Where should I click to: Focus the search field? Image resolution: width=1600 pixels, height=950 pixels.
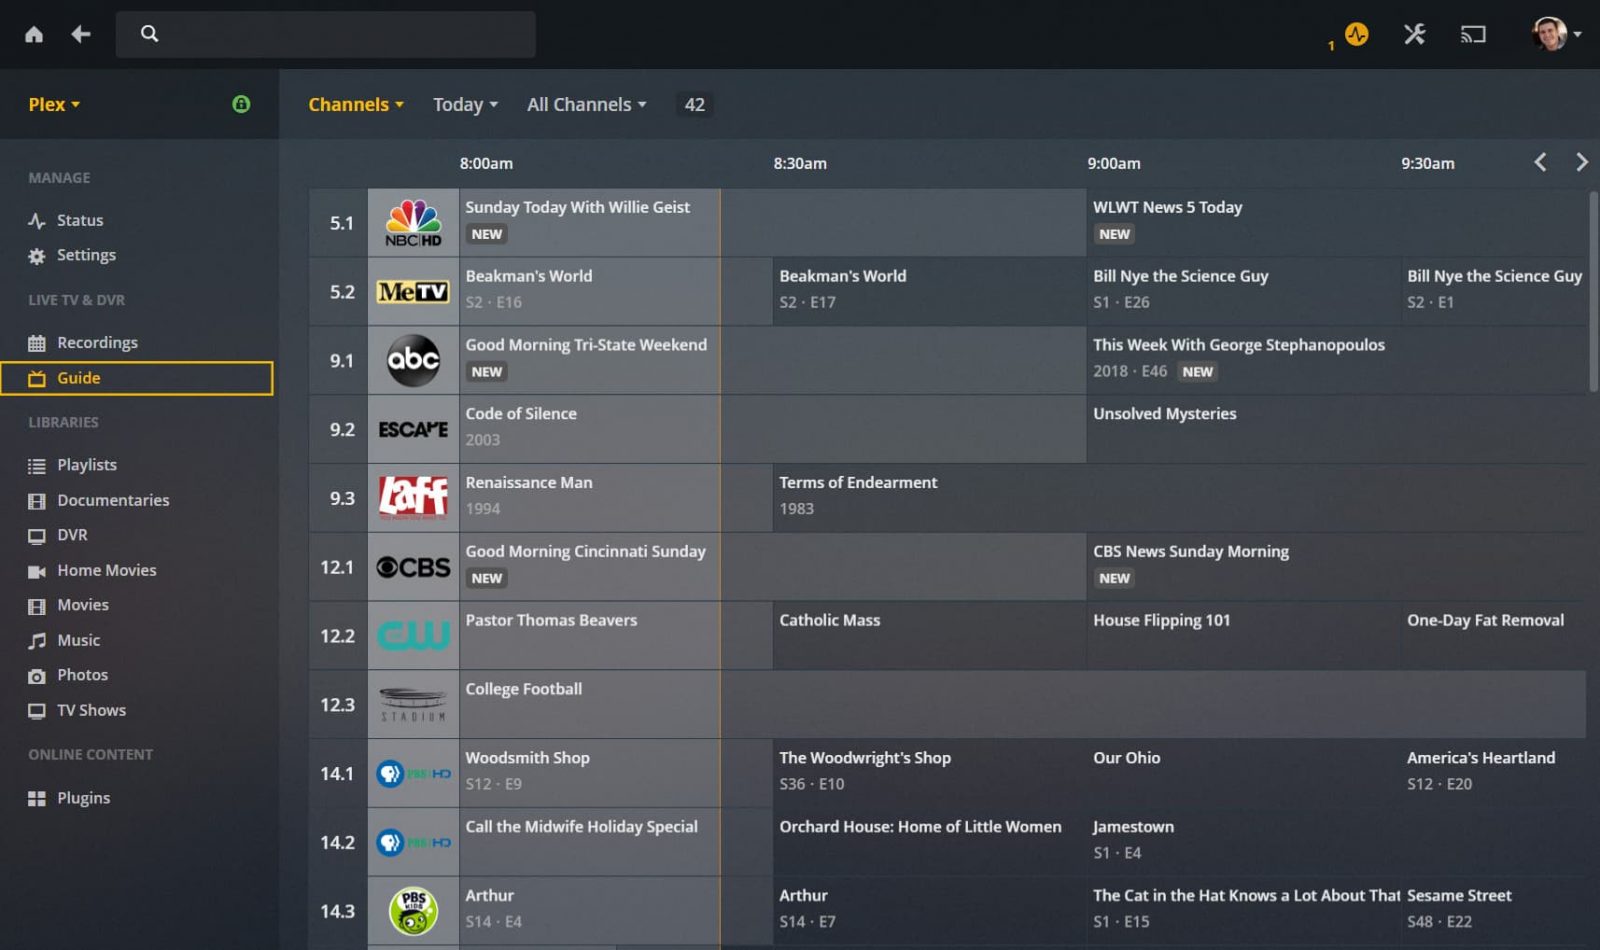[326, 34]
